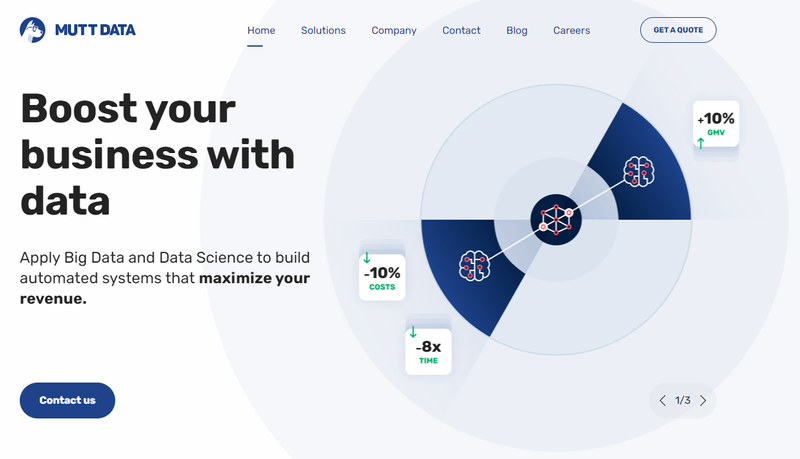Go to the Contact page link
Viewport: 800px width, 459px height.
tap(461, 31)
